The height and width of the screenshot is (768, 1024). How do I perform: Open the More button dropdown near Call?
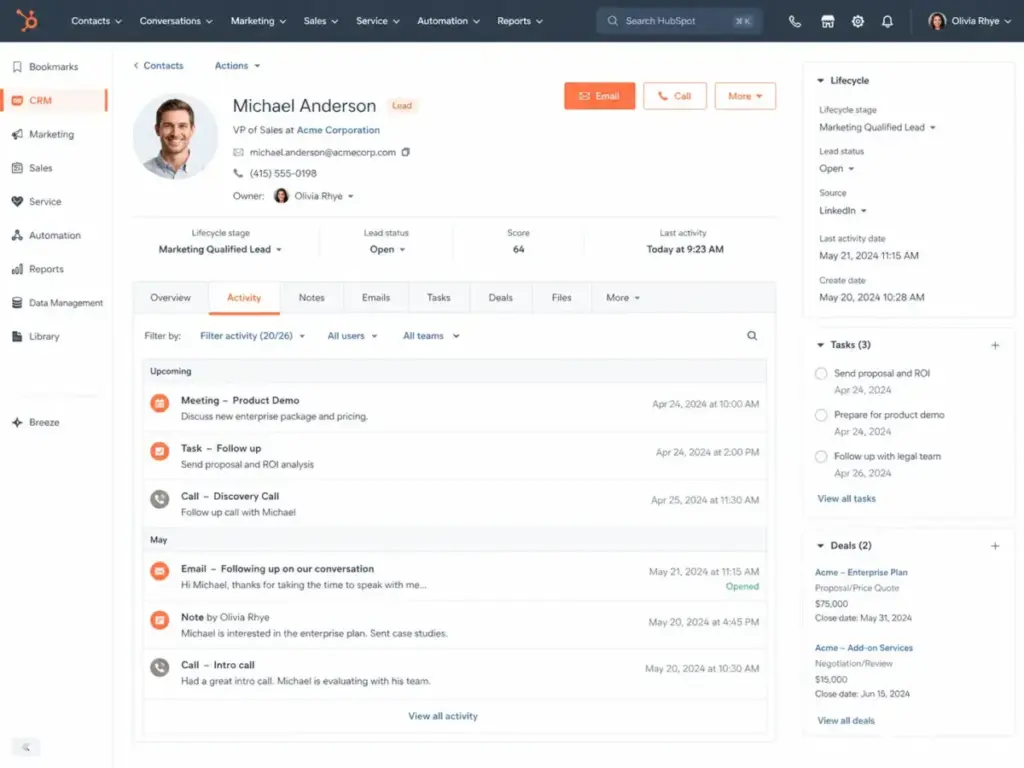click(744, 96)
